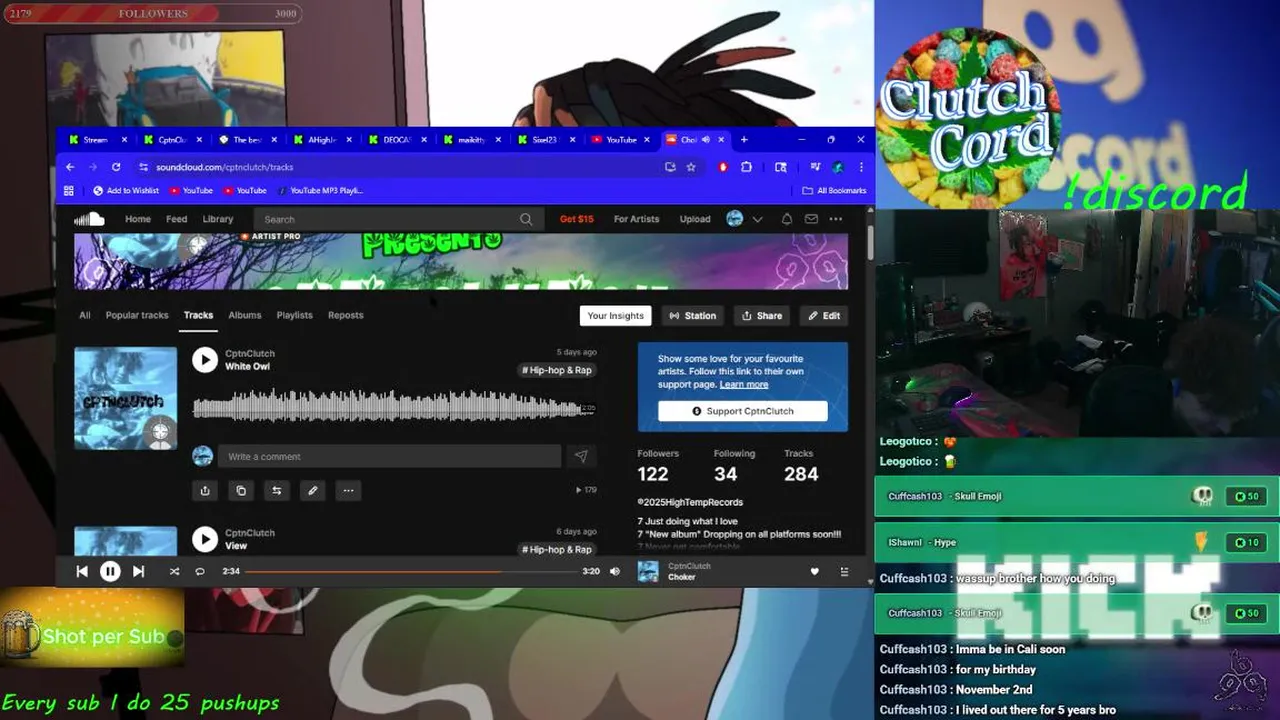The height and width of the screenshot is (720, 1280).
Task: Open the Hip-hop & Rap tag of View
Action: tap(557, 549)
